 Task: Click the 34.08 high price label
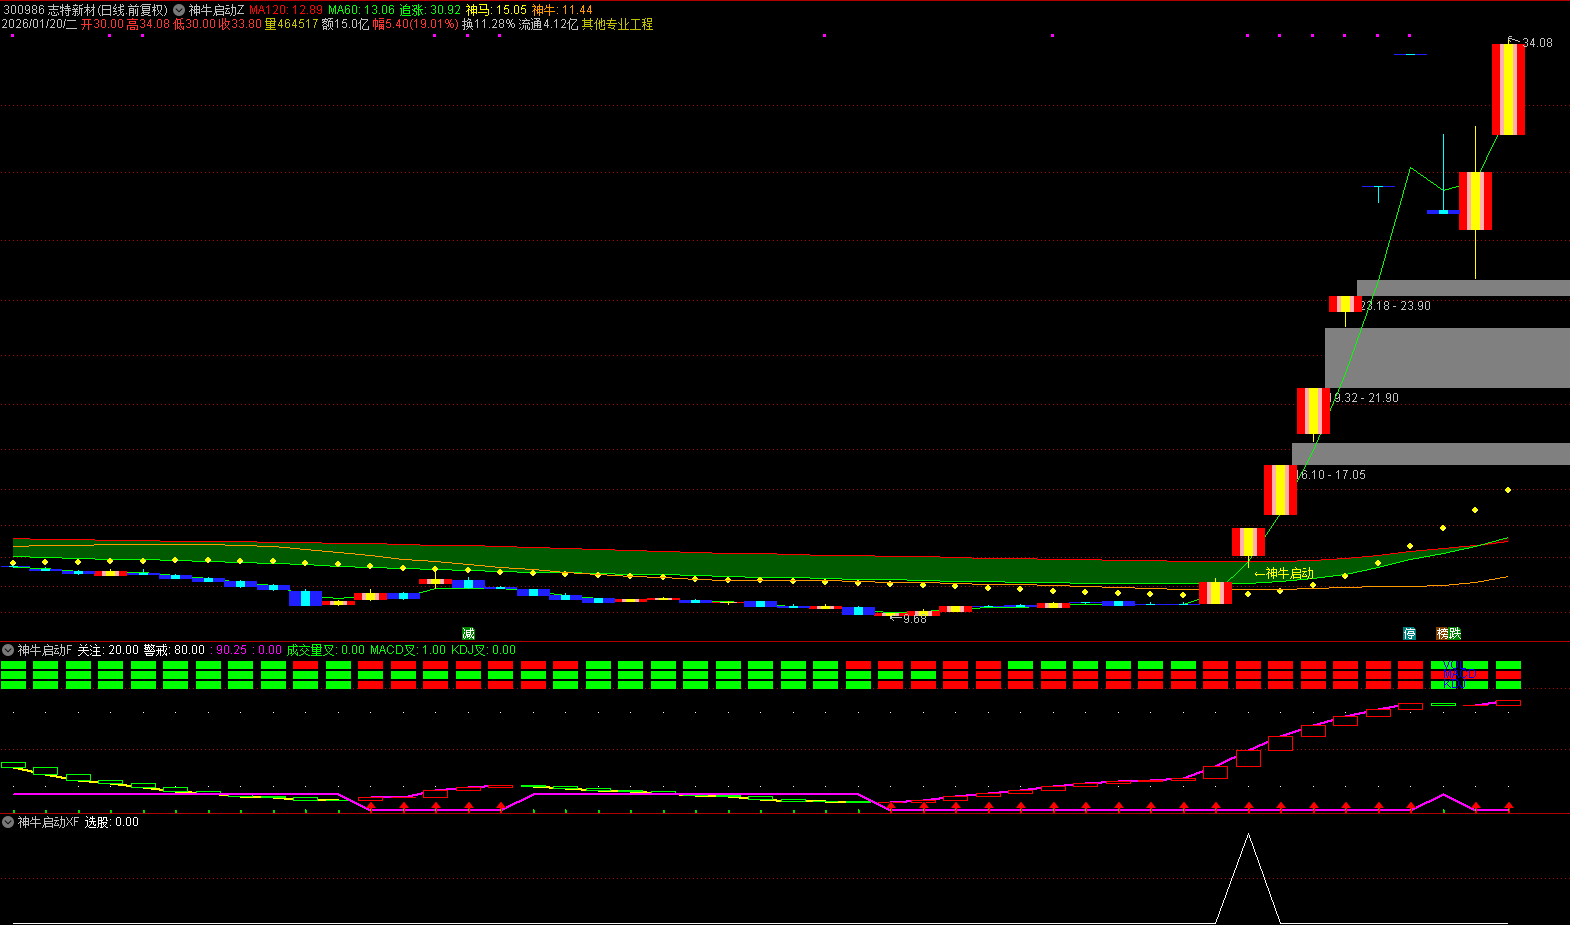pos(1537,43)
